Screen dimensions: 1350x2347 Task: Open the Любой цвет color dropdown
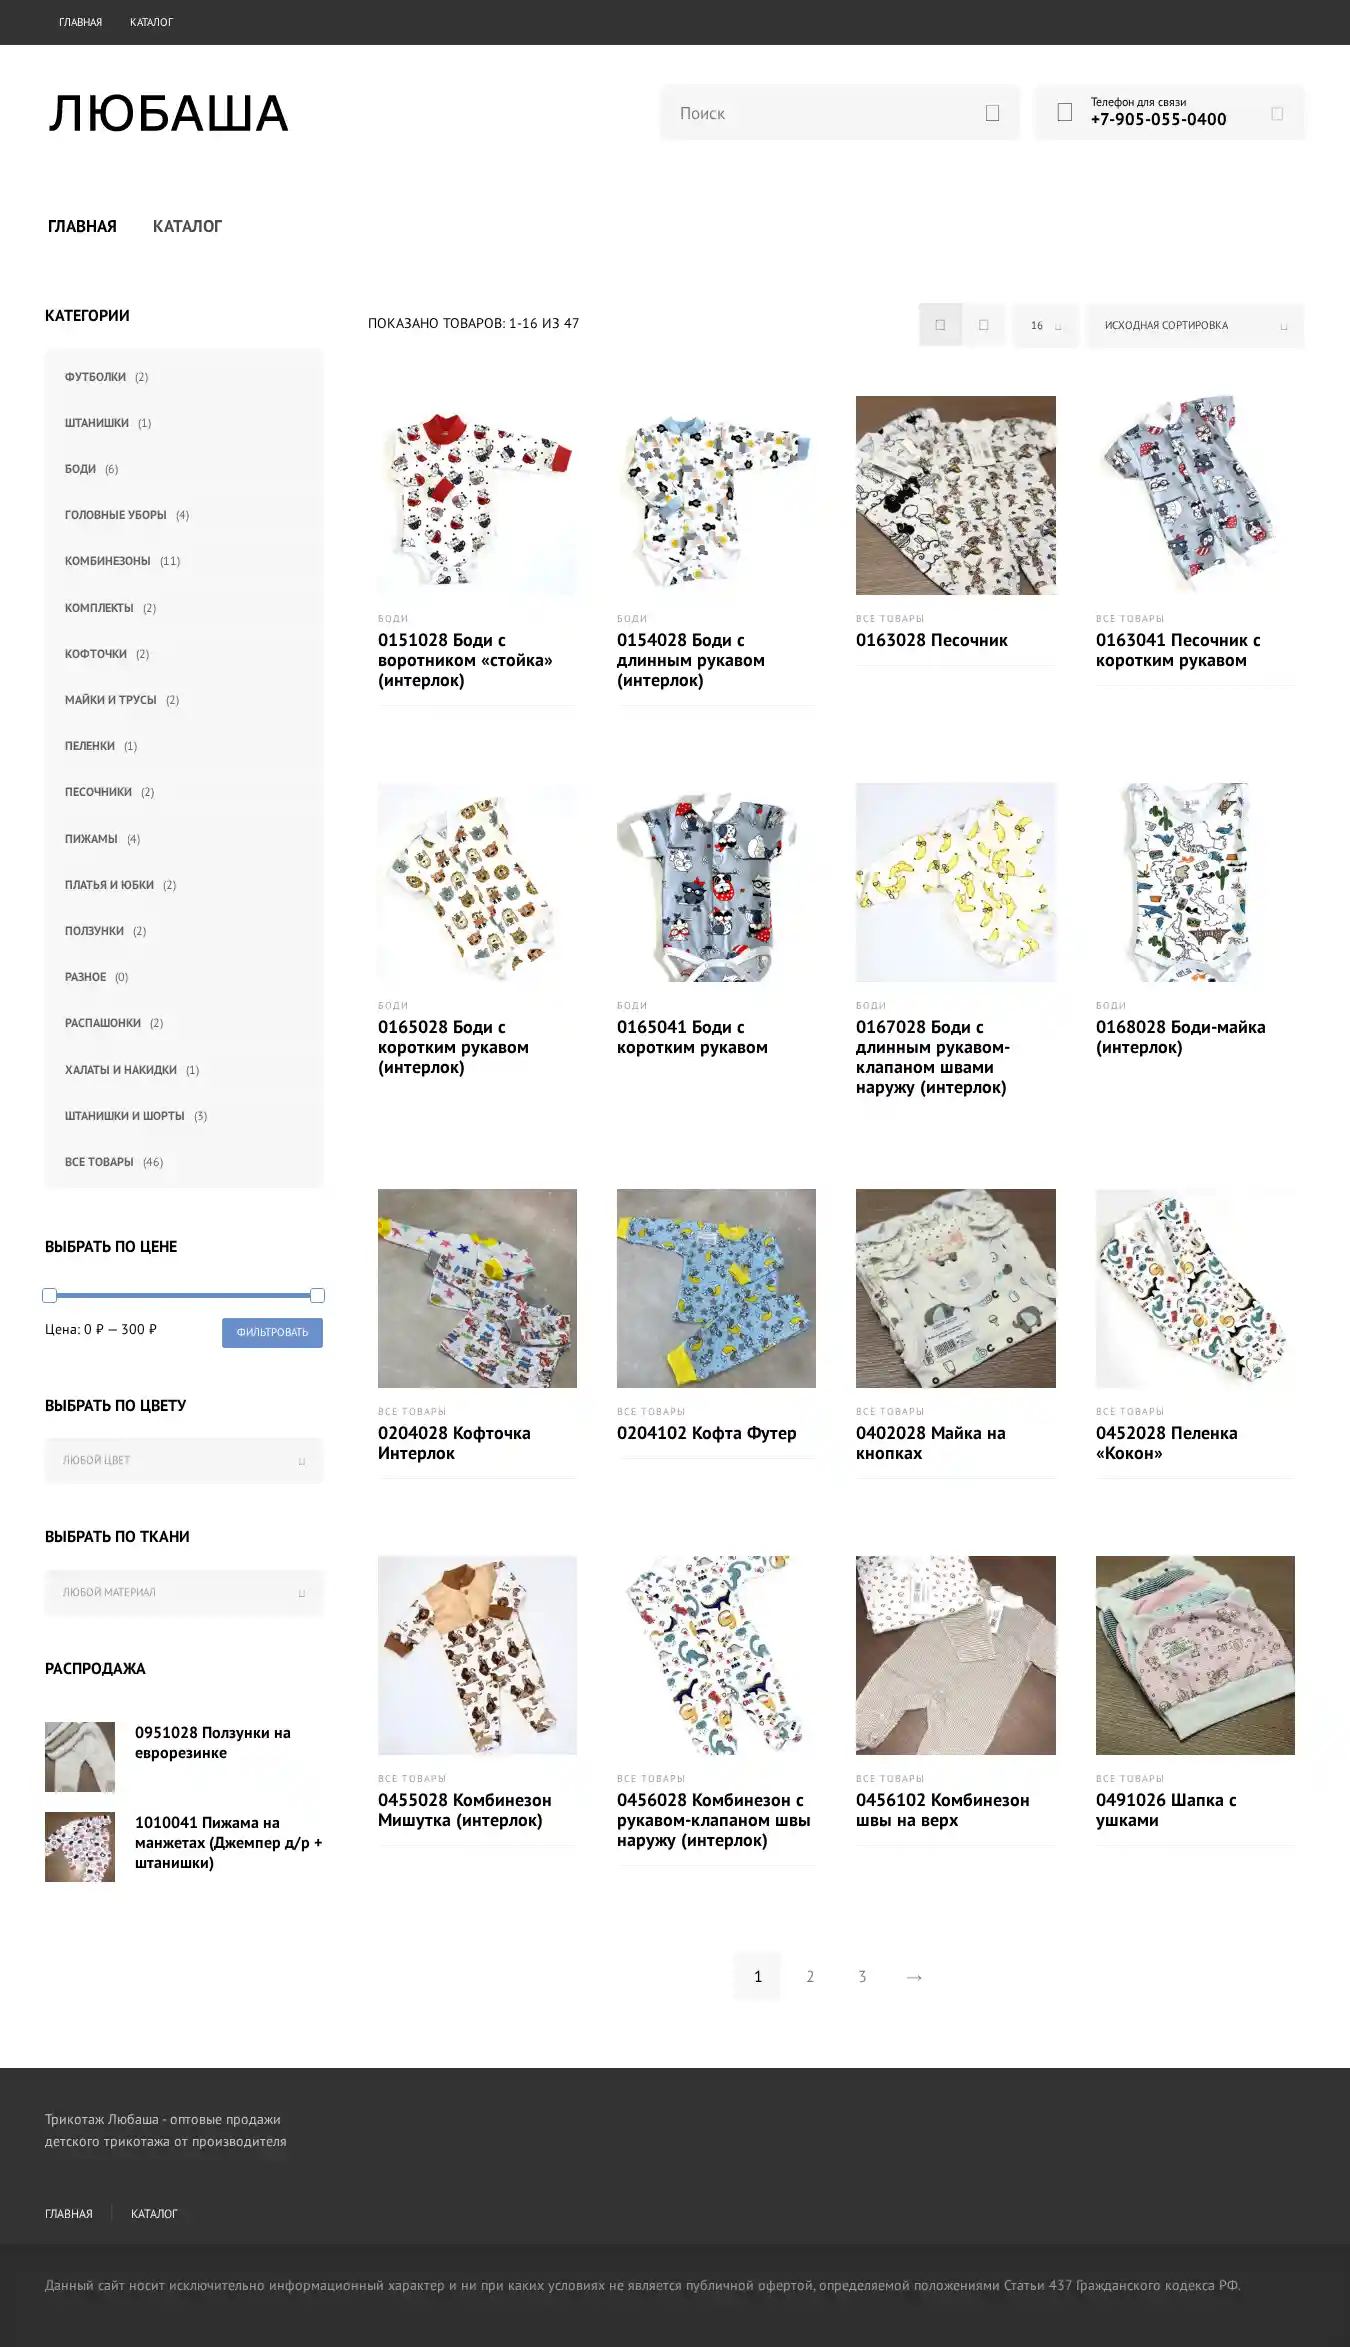click(x=184, y=1461)
